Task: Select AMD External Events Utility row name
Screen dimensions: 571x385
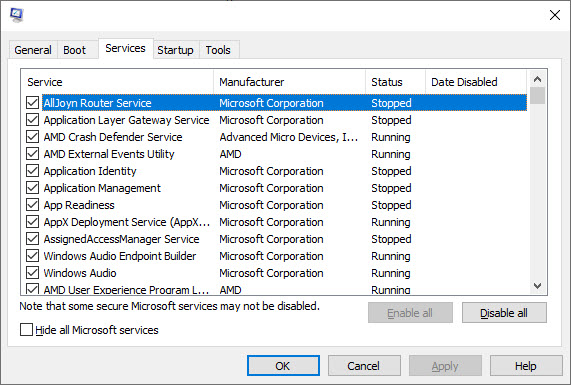Action: coord(109,154)
